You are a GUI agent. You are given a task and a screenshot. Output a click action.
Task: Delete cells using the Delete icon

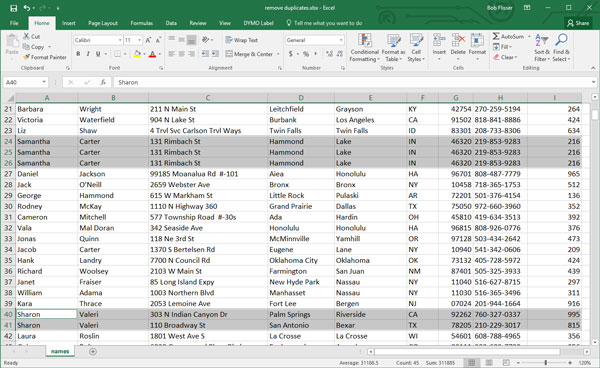pos(458,40)
